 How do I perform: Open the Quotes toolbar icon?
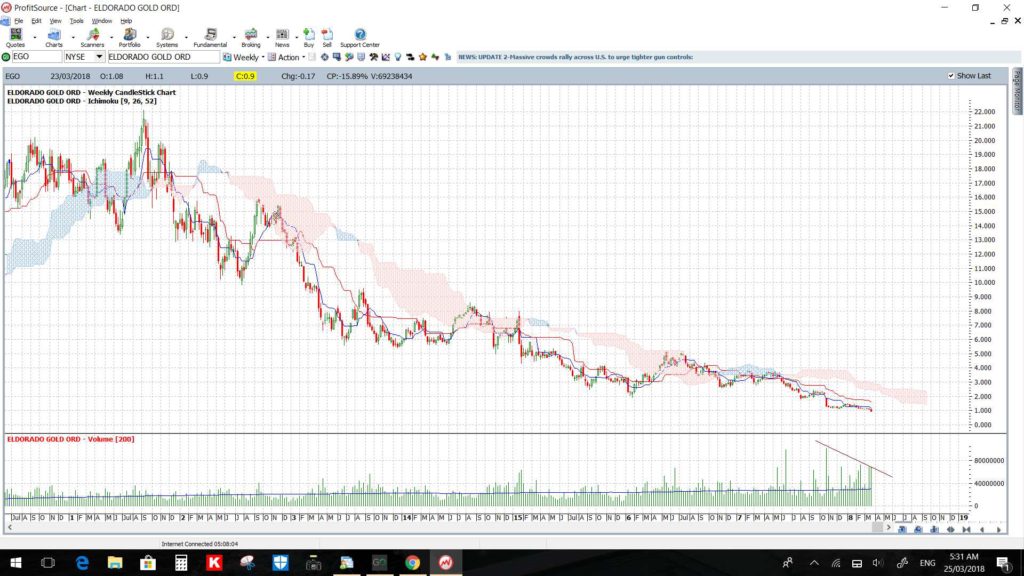(x=15, y=34)
